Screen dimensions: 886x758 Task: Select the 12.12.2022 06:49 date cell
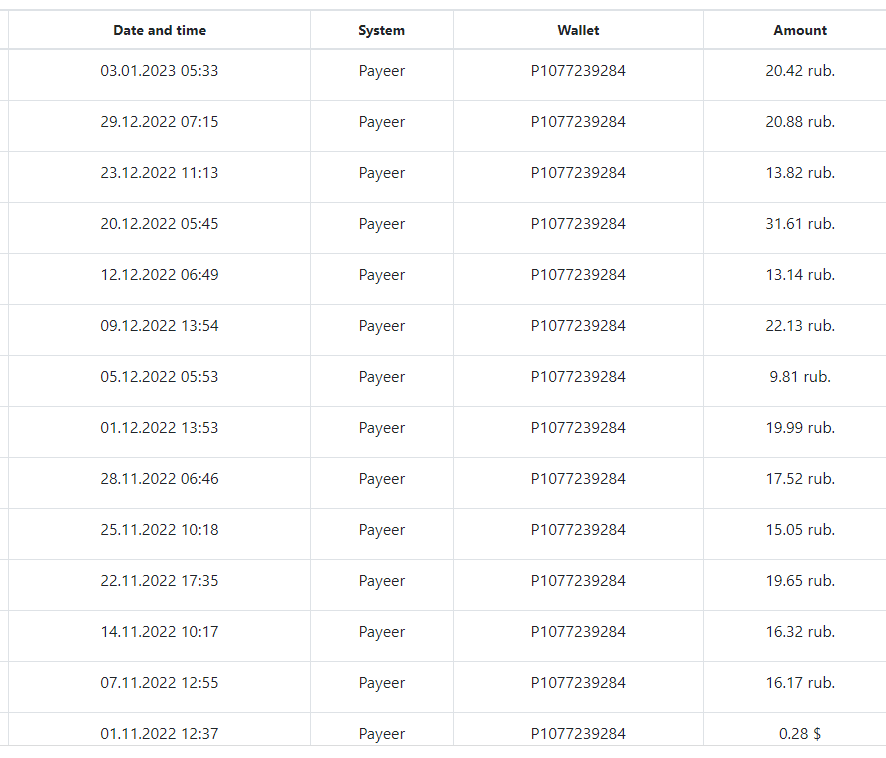(159, 275)
